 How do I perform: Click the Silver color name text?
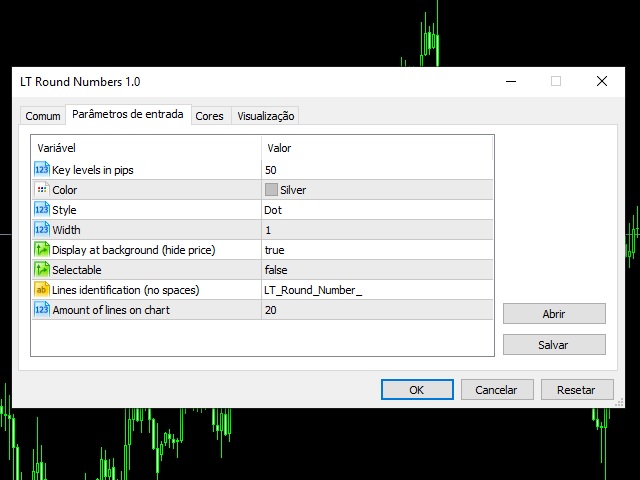[x=293, y=190]
